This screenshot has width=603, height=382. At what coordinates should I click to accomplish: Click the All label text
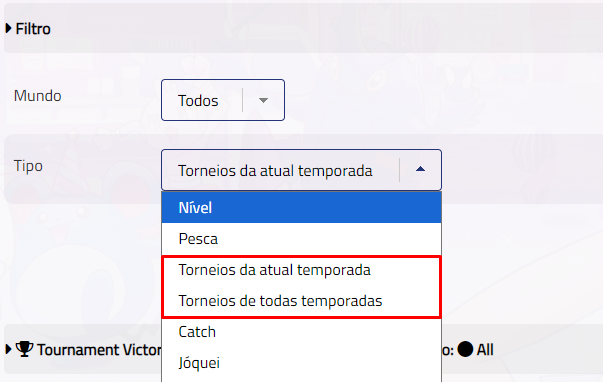click(485, 350)
